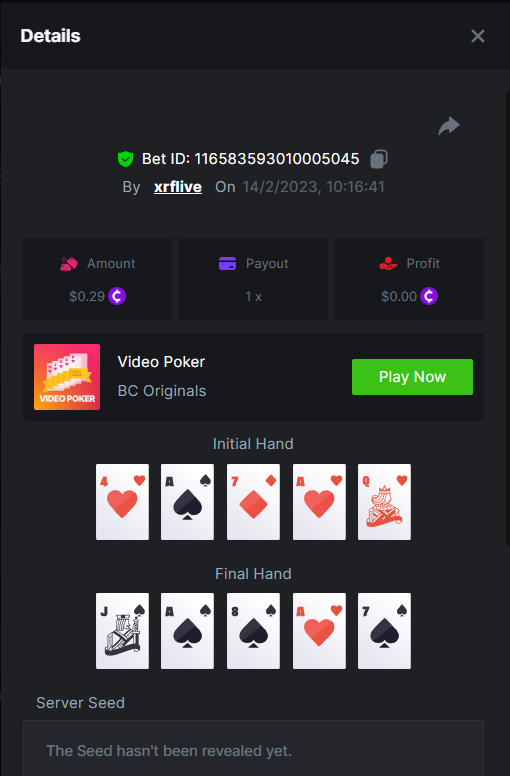The height and width of the screenshot is (776, 510).
Task: Select the 8 of spades final card
Action: point(253,630)
